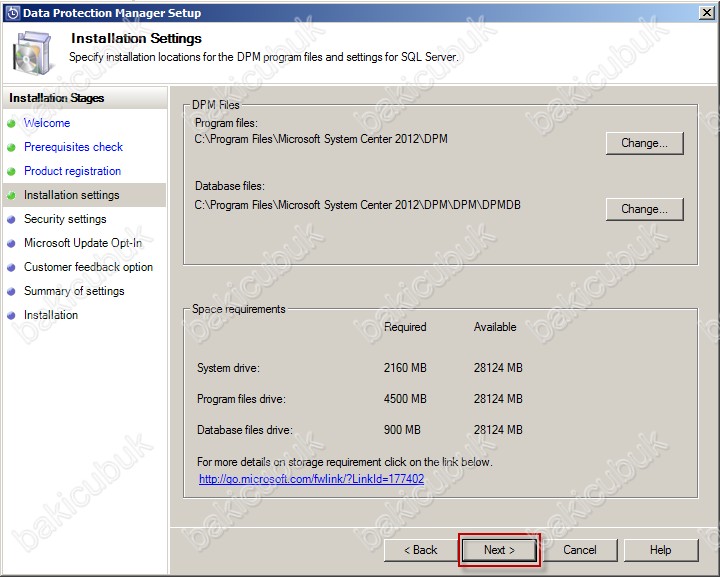The width and height of the screenshot is (720, 577).
Task: Click the blue bullet beside Security settings
Action: click(11, 219)
